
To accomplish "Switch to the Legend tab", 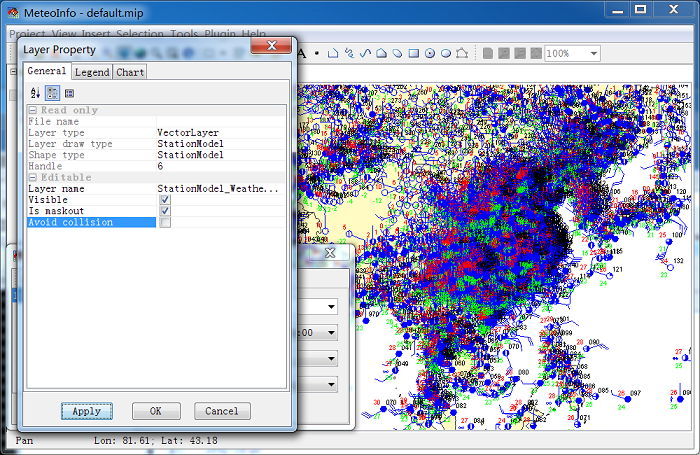I will point(92,72).
